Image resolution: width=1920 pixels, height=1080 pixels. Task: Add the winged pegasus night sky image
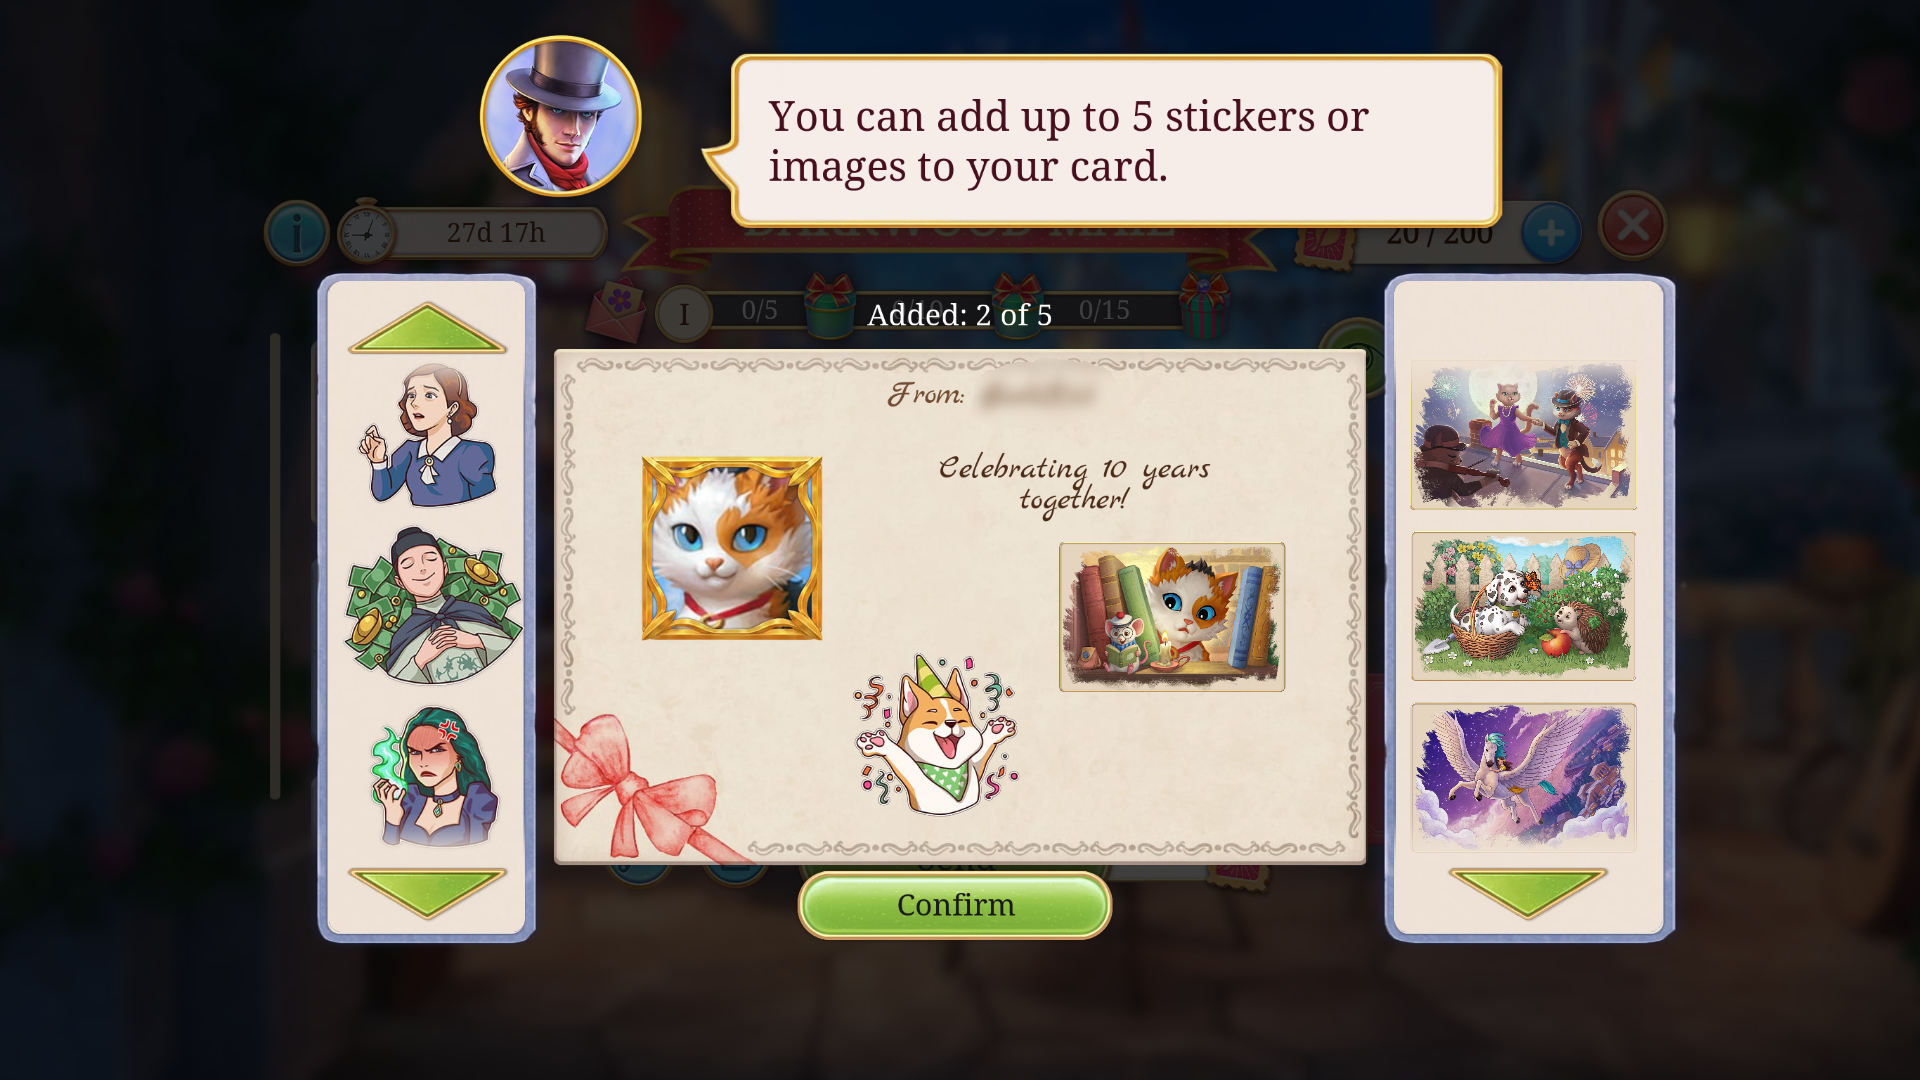[1523, 777]
